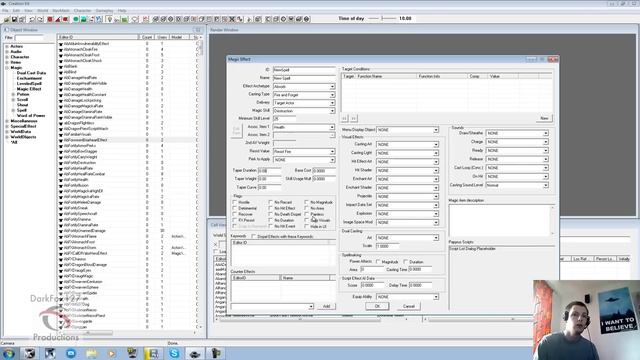Viewport: 640px width, 360px height.
Task: Open the Draw/Sheathe sound dropdown
Action: pos(546,133)
